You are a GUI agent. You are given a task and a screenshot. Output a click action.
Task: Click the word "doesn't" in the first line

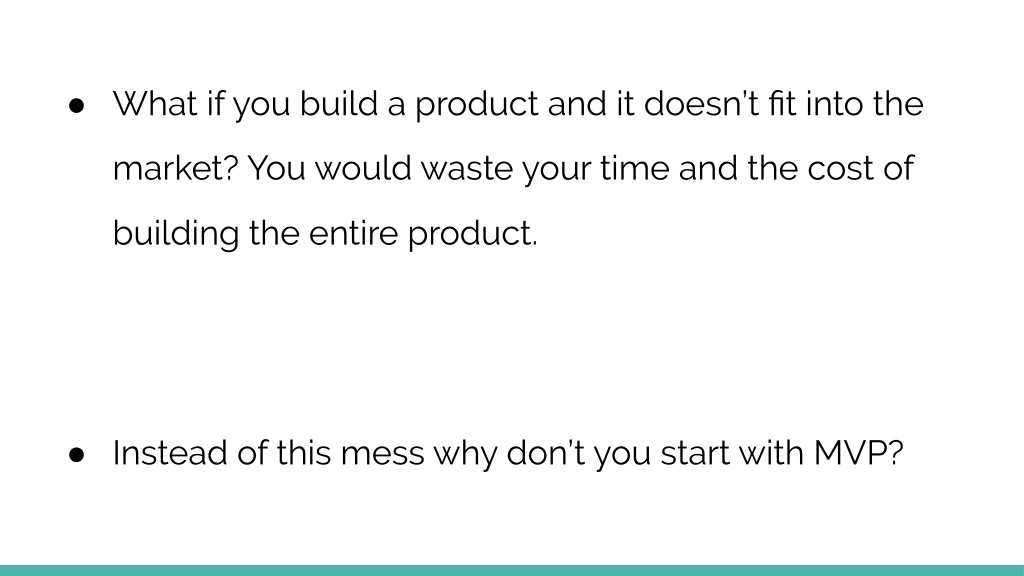tap(701, 104)
